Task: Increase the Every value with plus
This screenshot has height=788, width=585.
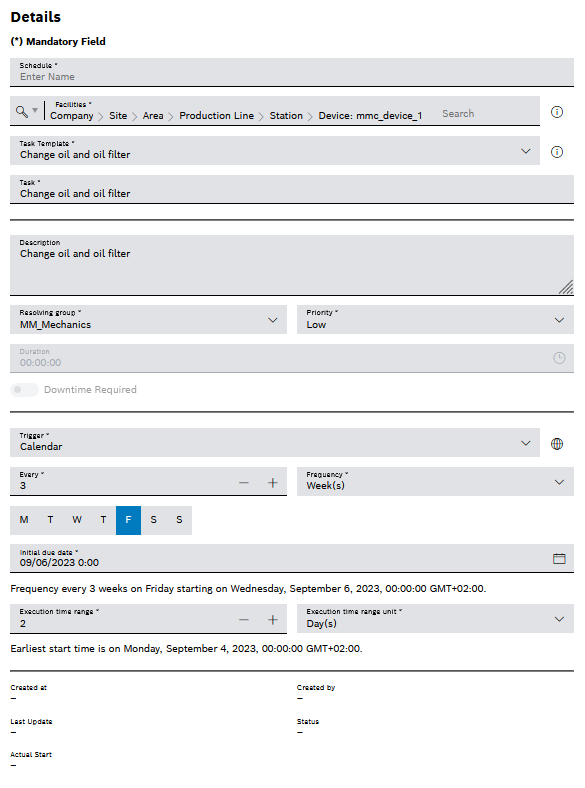Action: [273, 482]
